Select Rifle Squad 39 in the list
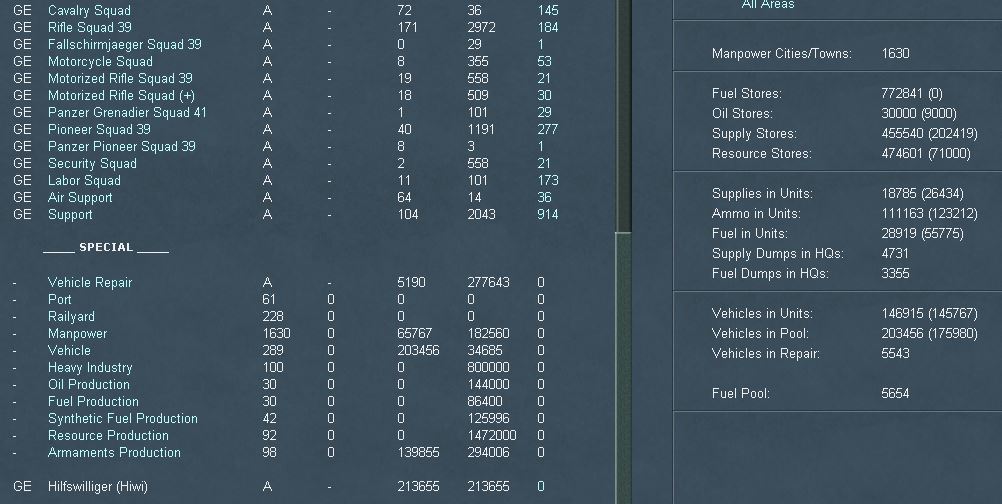 tap(89, 27)
